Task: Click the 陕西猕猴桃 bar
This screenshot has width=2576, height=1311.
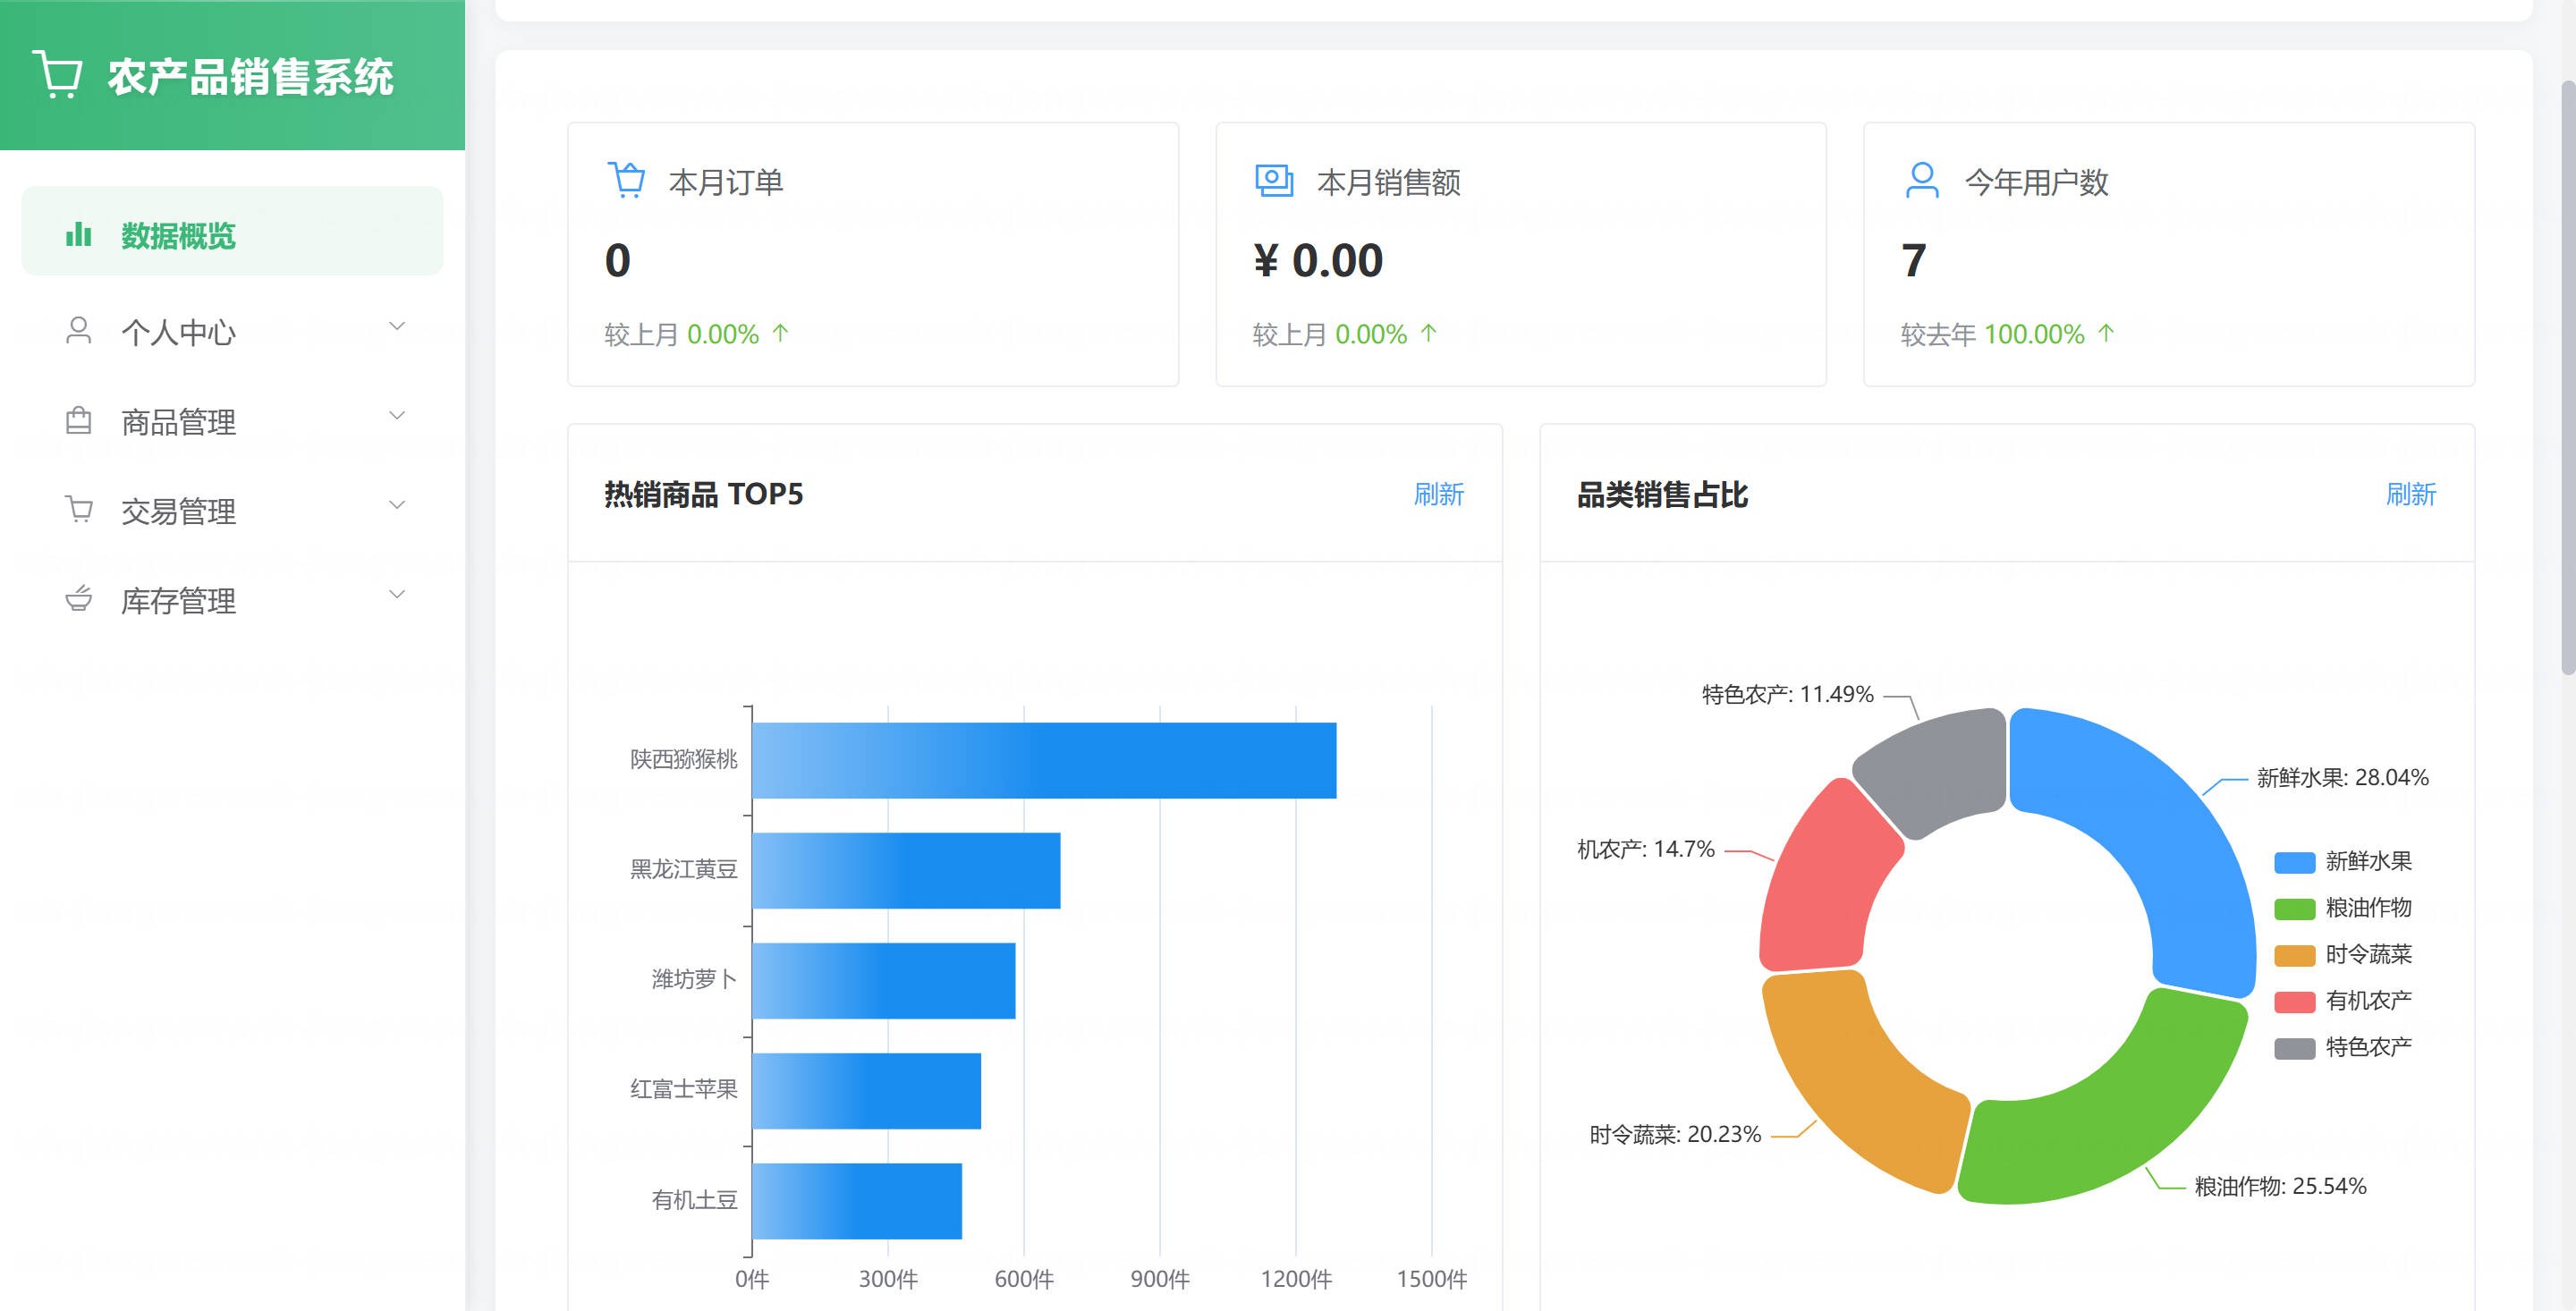Action: [x=1044, y=760]
